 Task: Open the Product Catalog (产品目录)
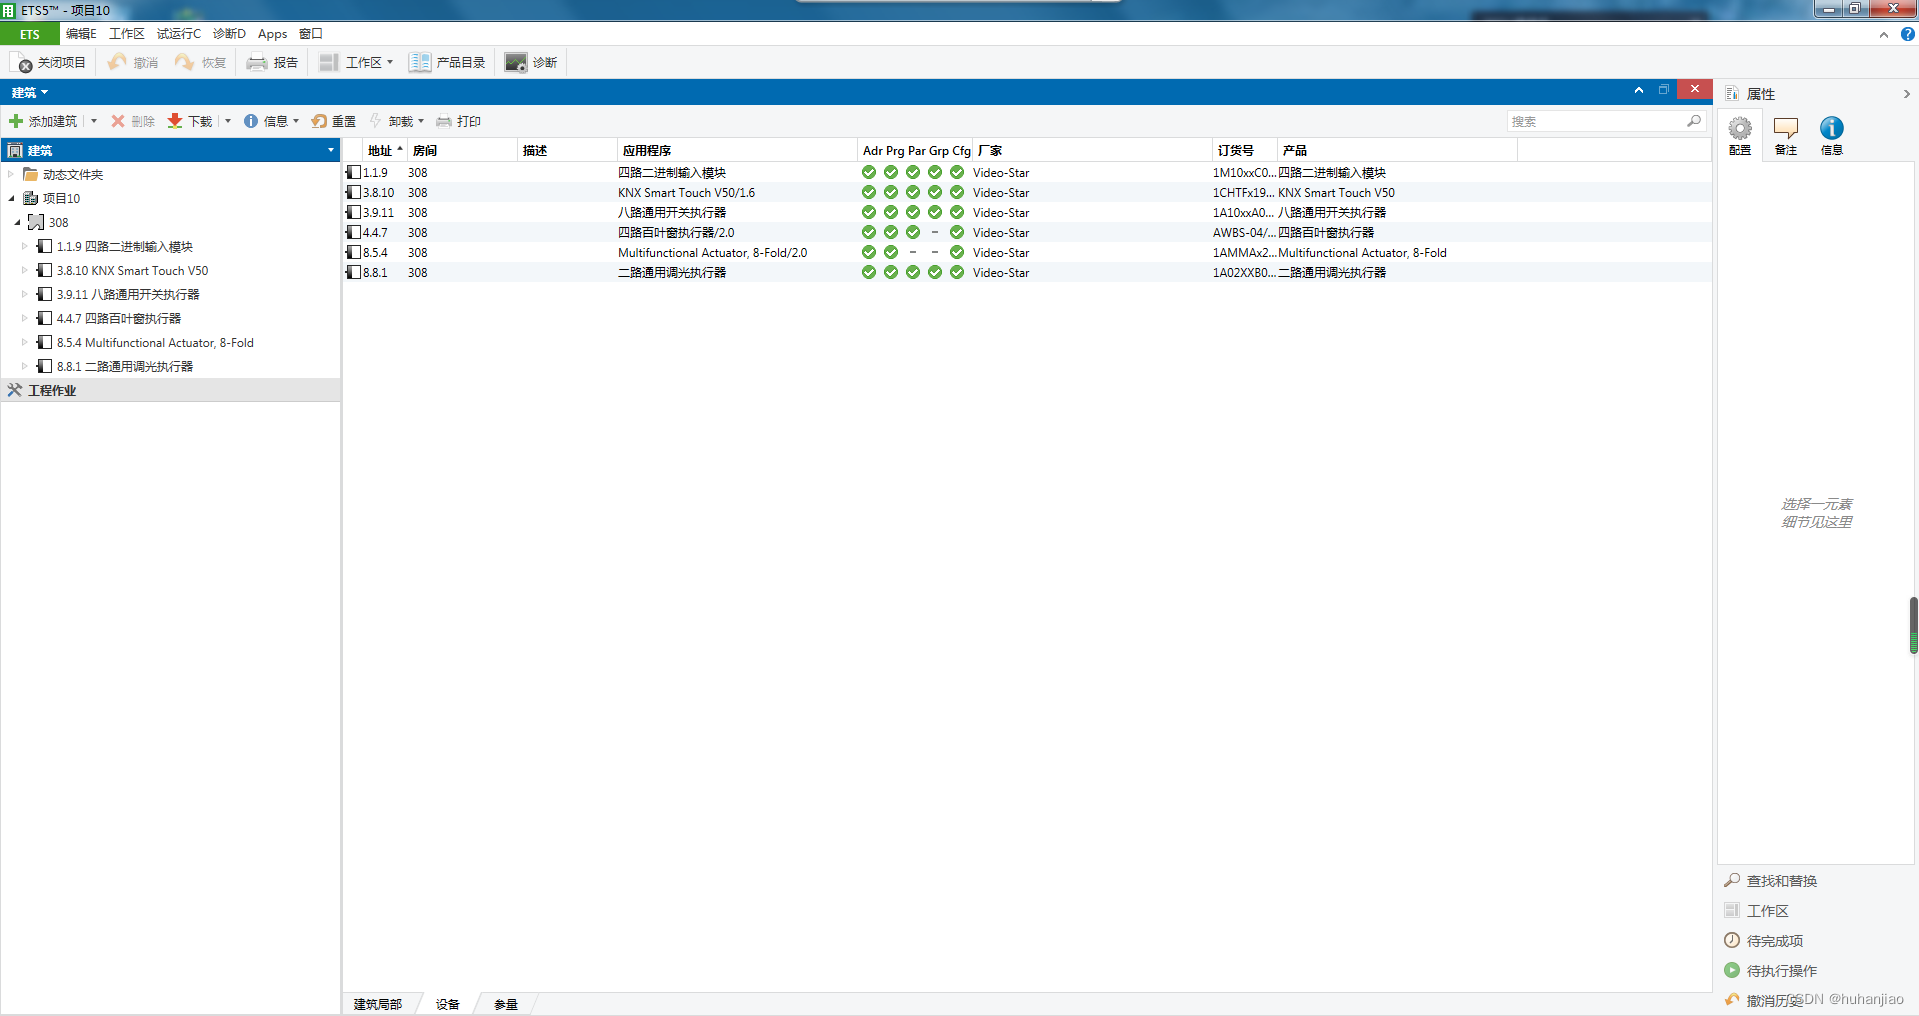(419, 63)
